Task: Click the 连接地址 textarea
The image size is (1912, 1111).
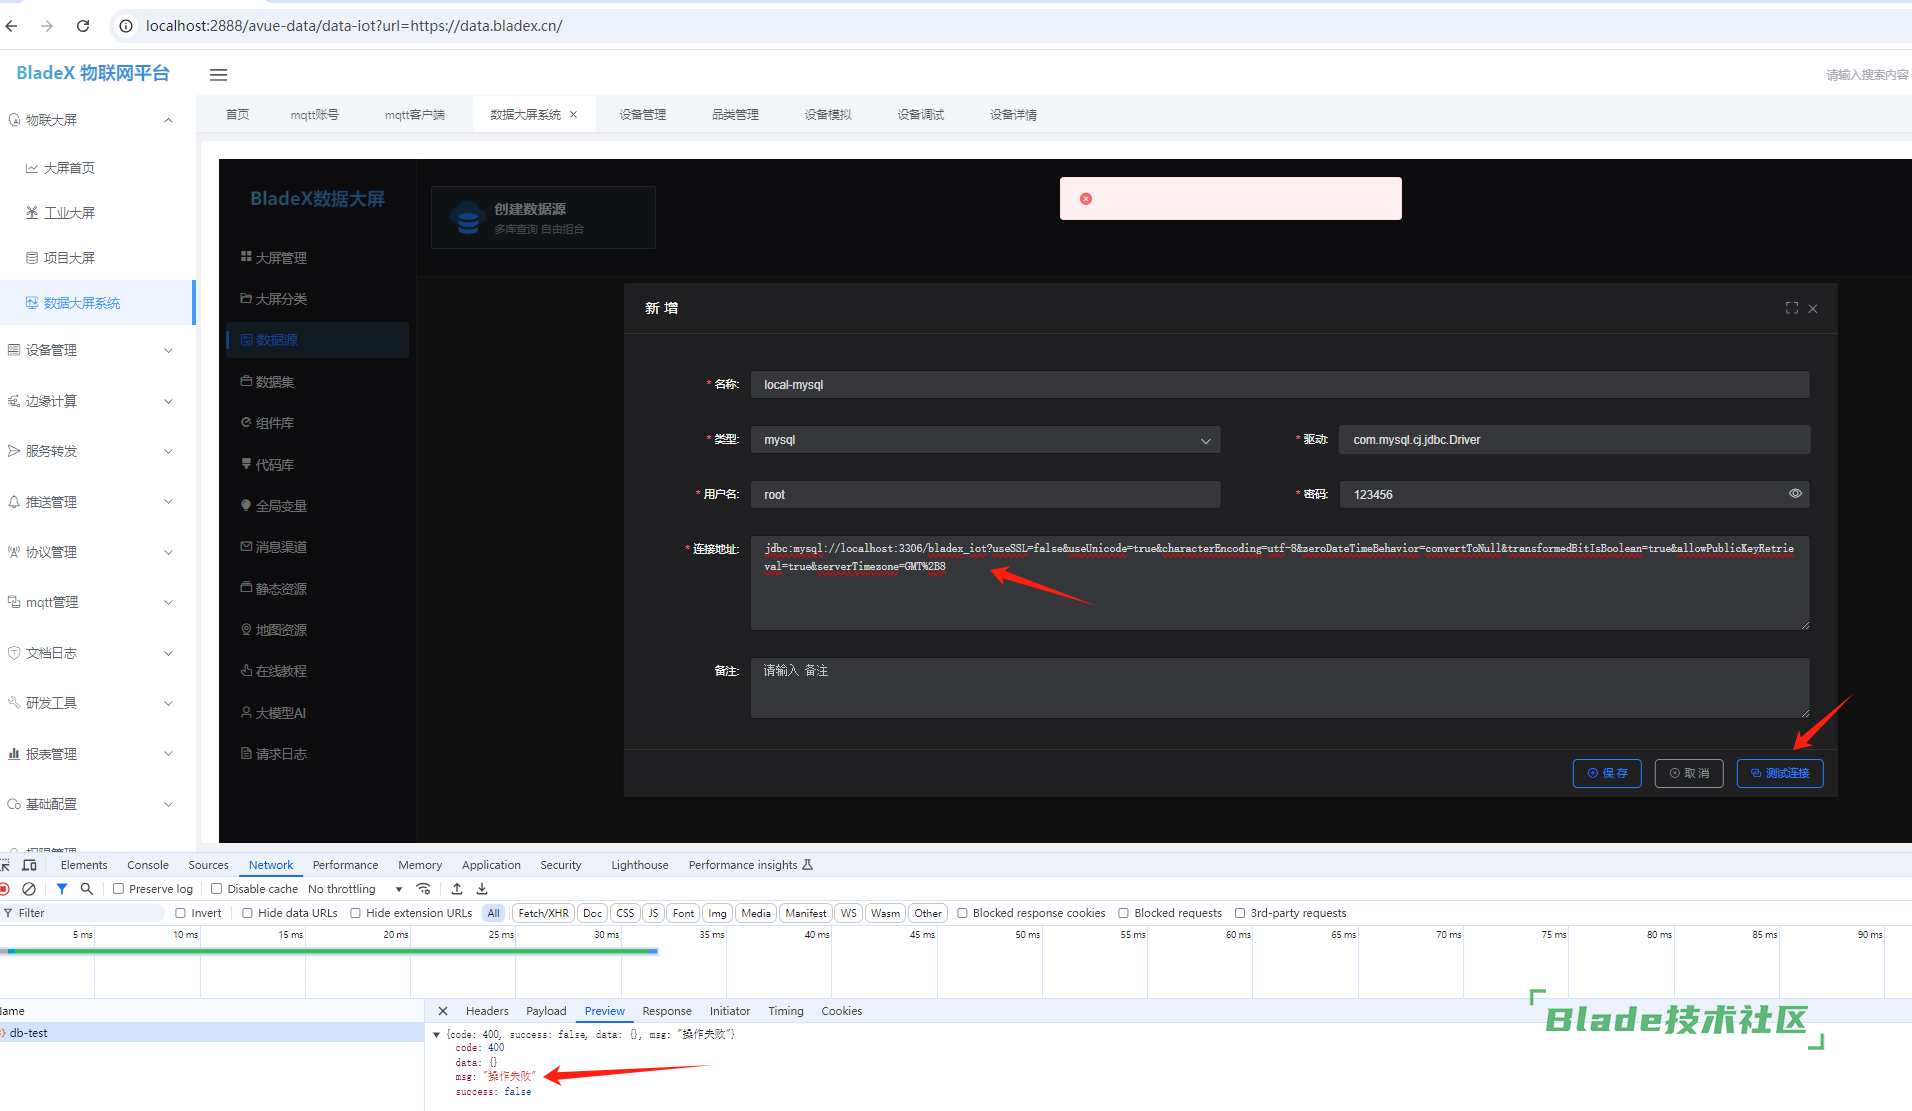Action: [x=1280, y=583]
